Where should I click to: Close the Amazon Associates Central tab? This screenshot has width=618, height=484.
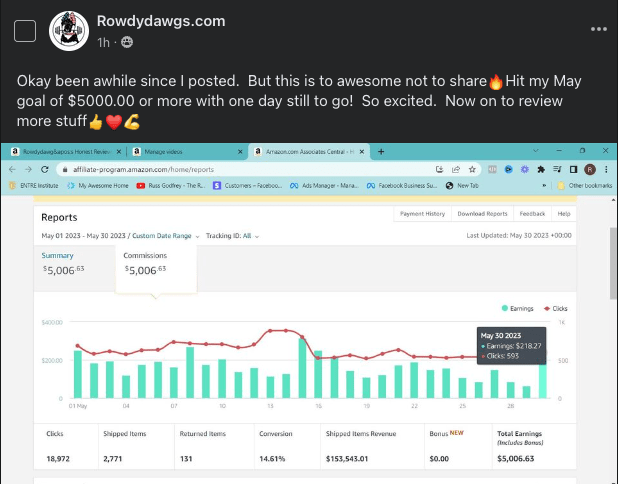(x=362, y=152)
